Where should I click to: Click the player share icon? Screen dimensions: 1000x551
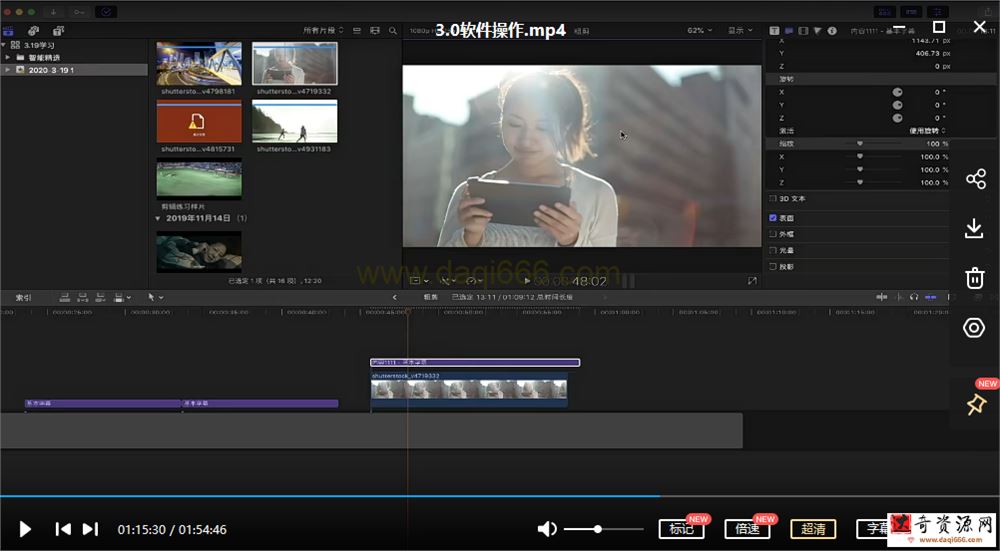(x=975, y=179)
